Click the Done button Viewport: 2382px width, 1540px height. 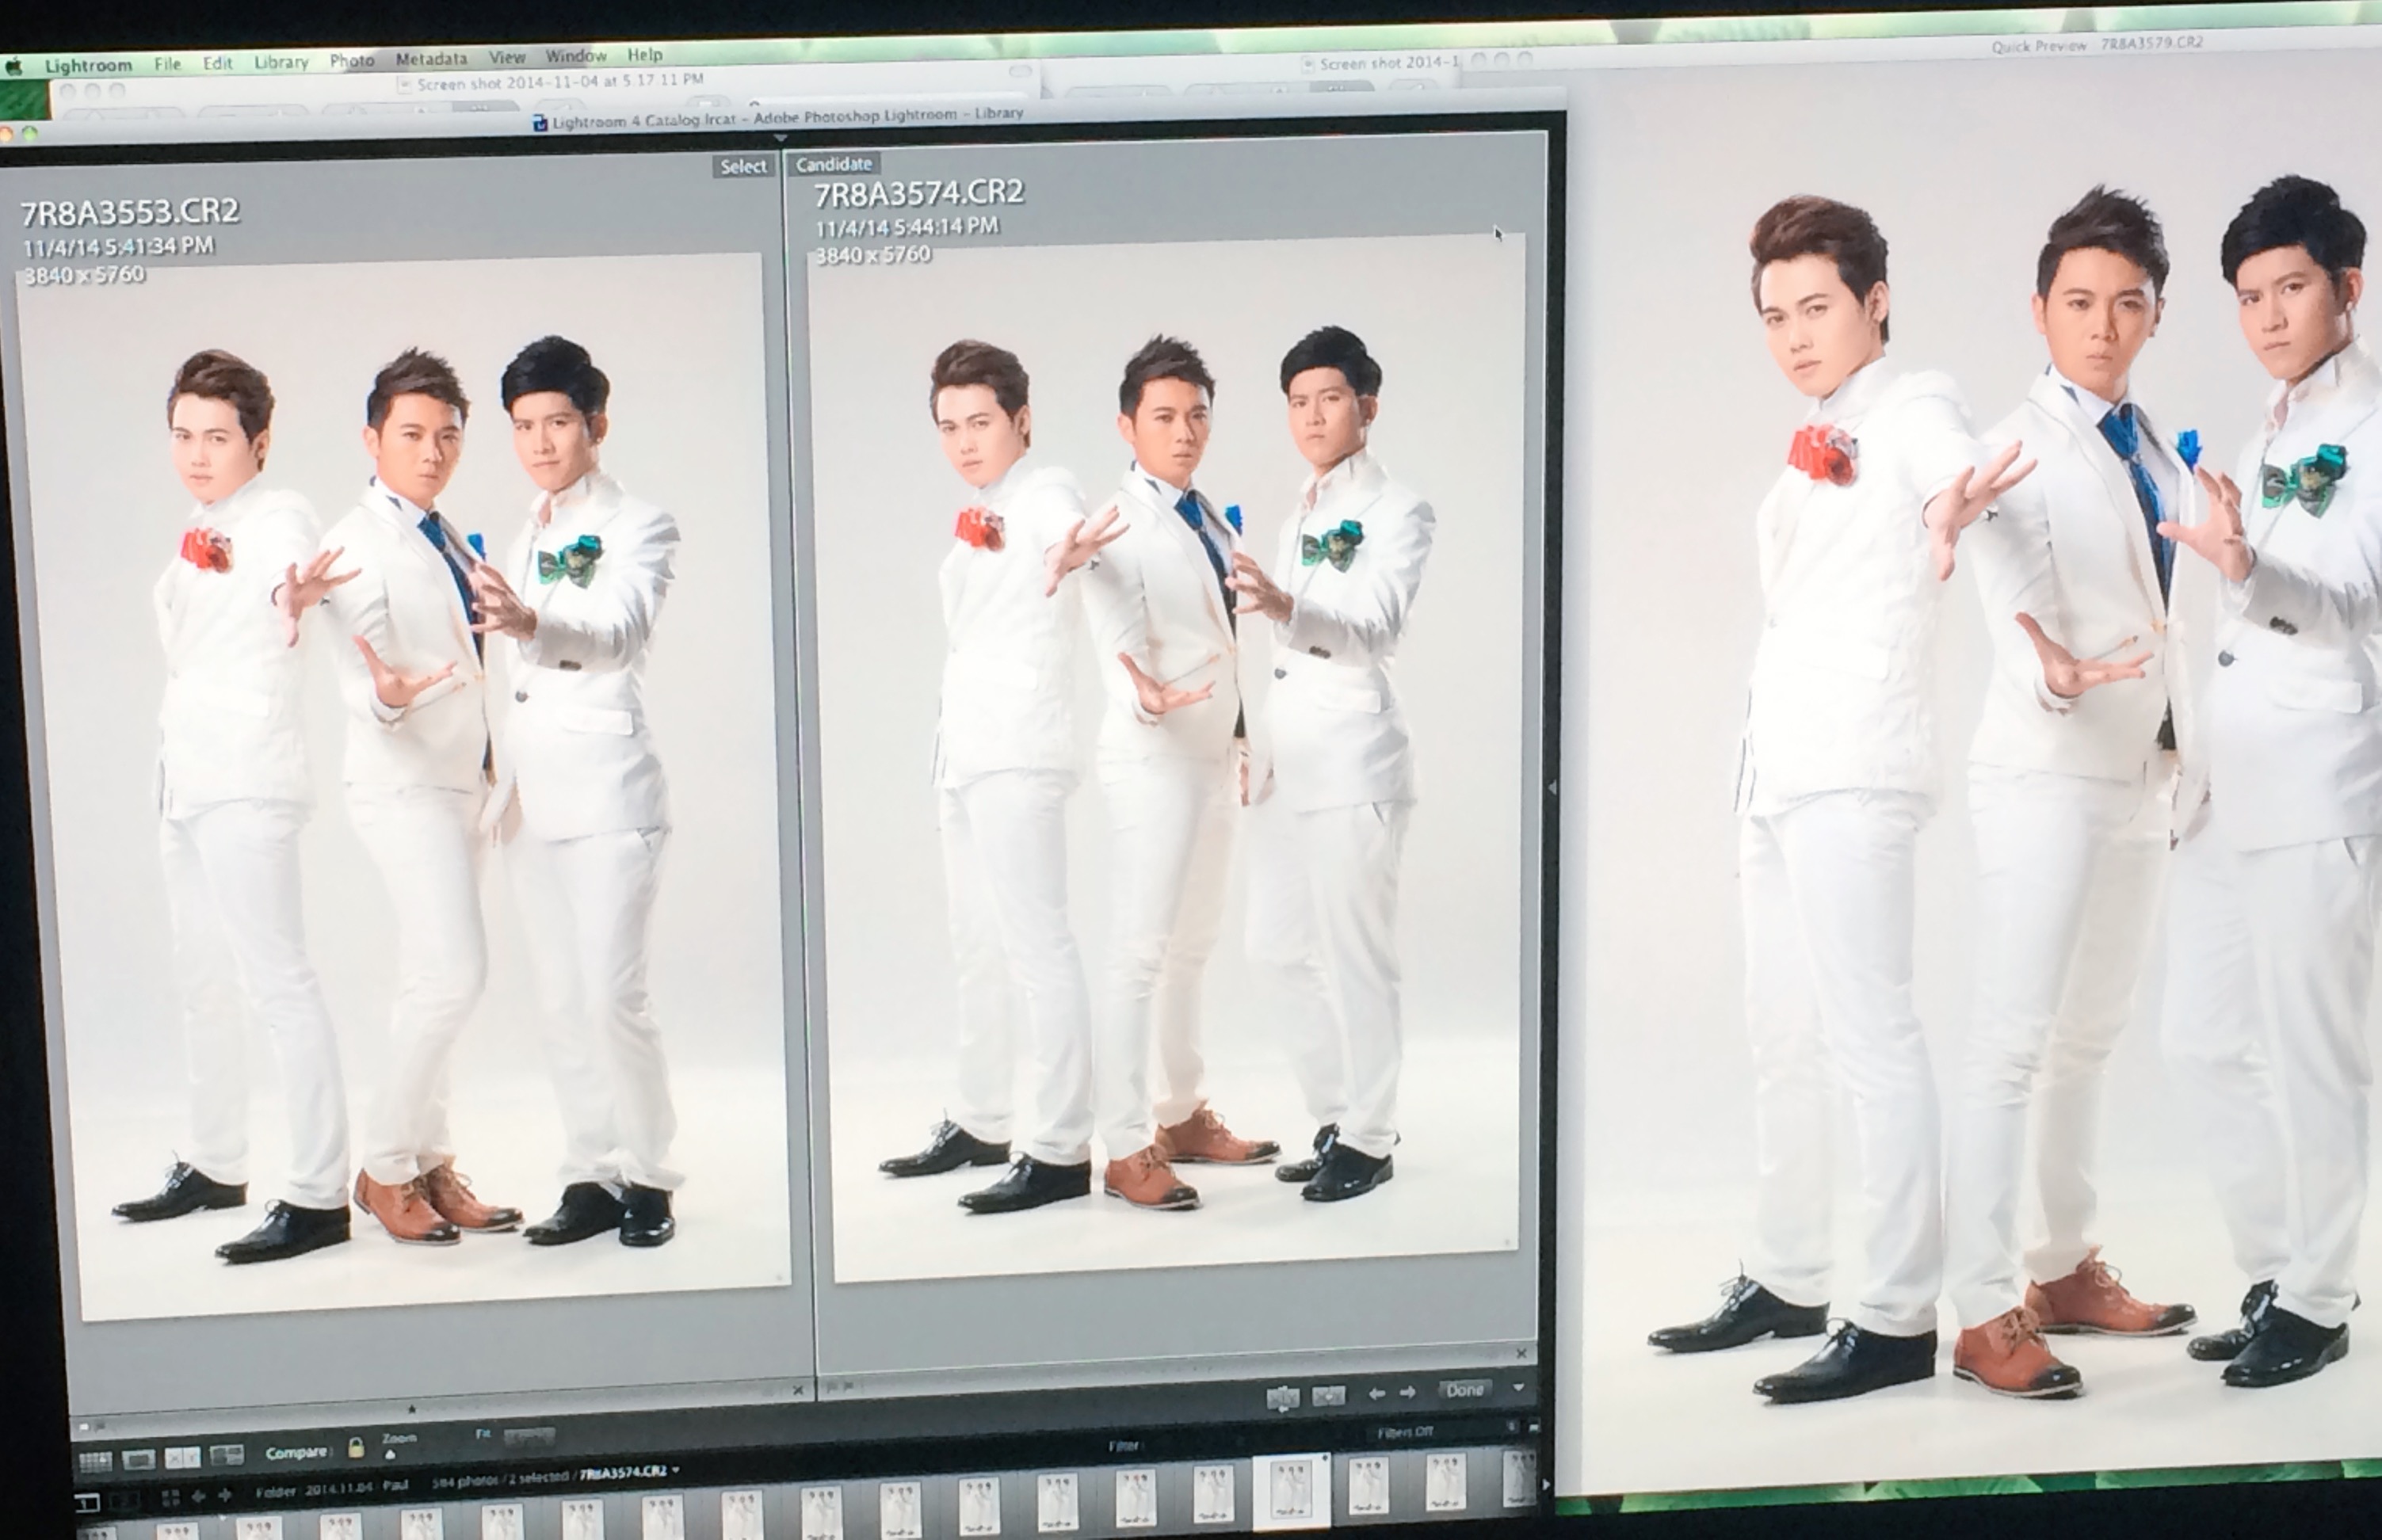click(1465, 1390)
